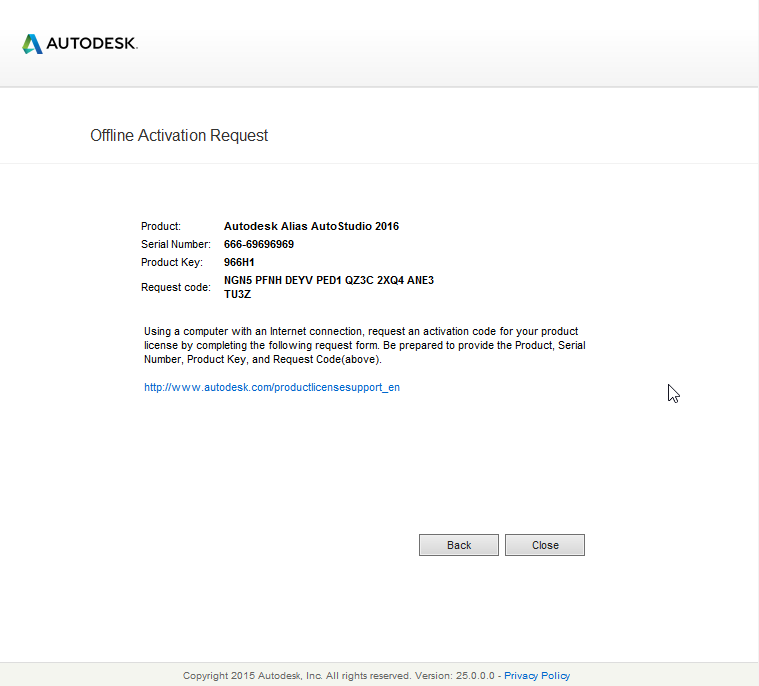The height and width of the screenshot is (686, 759).
Task: Open the Privacy Policy link
Action: point(537,675)
